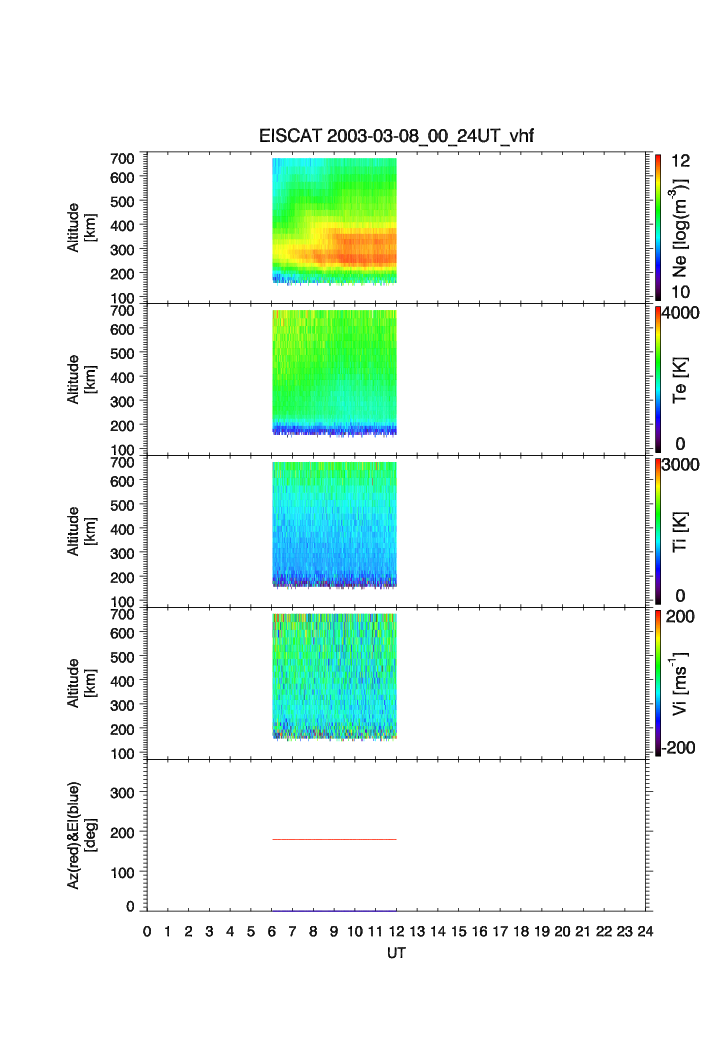Click tick label 12 on the UT axis
Screen dimensions: 708x1063
(396, 931)
